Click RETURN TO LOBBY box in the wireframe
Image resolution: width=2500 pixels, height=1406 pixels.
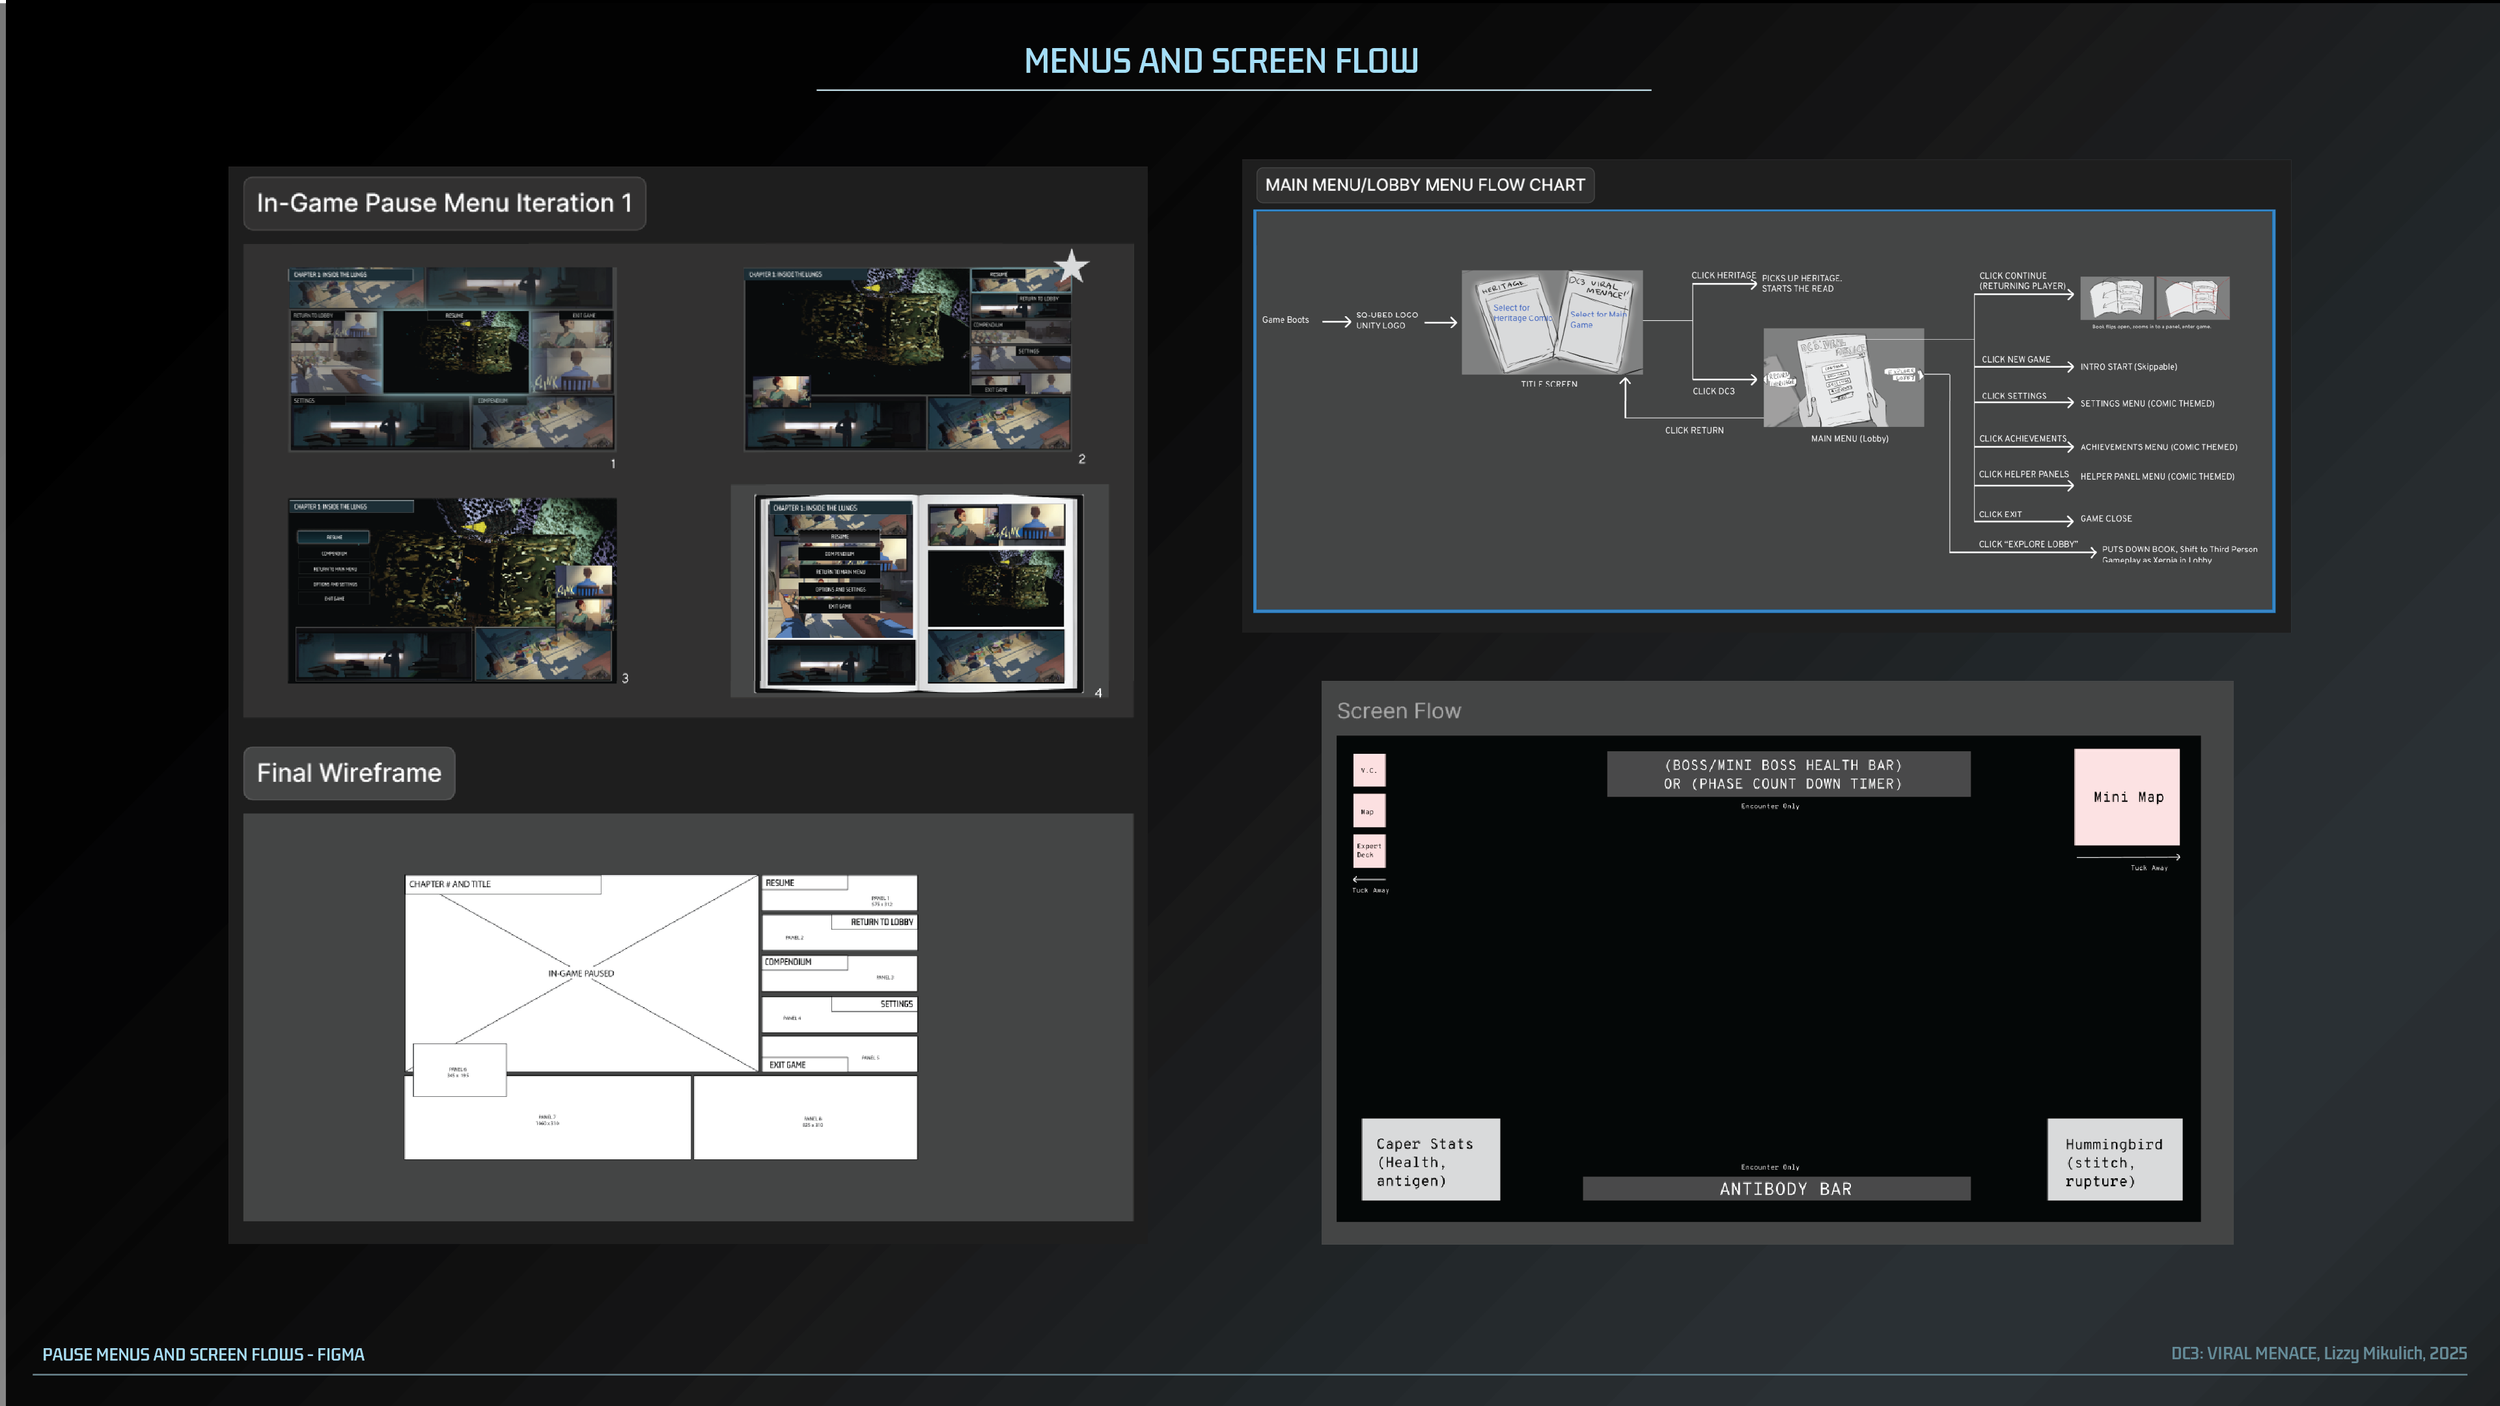point(874,922)
